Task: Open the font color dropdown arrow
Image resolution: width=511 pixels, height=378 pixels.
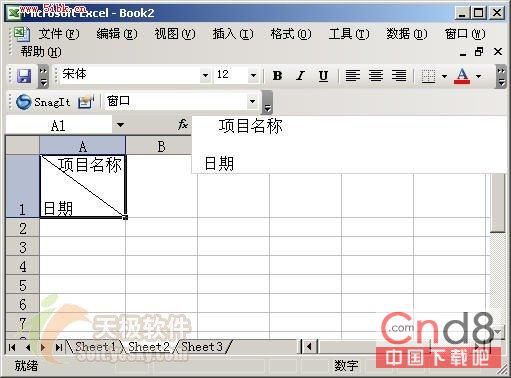Action: click(x=479, y=76)
